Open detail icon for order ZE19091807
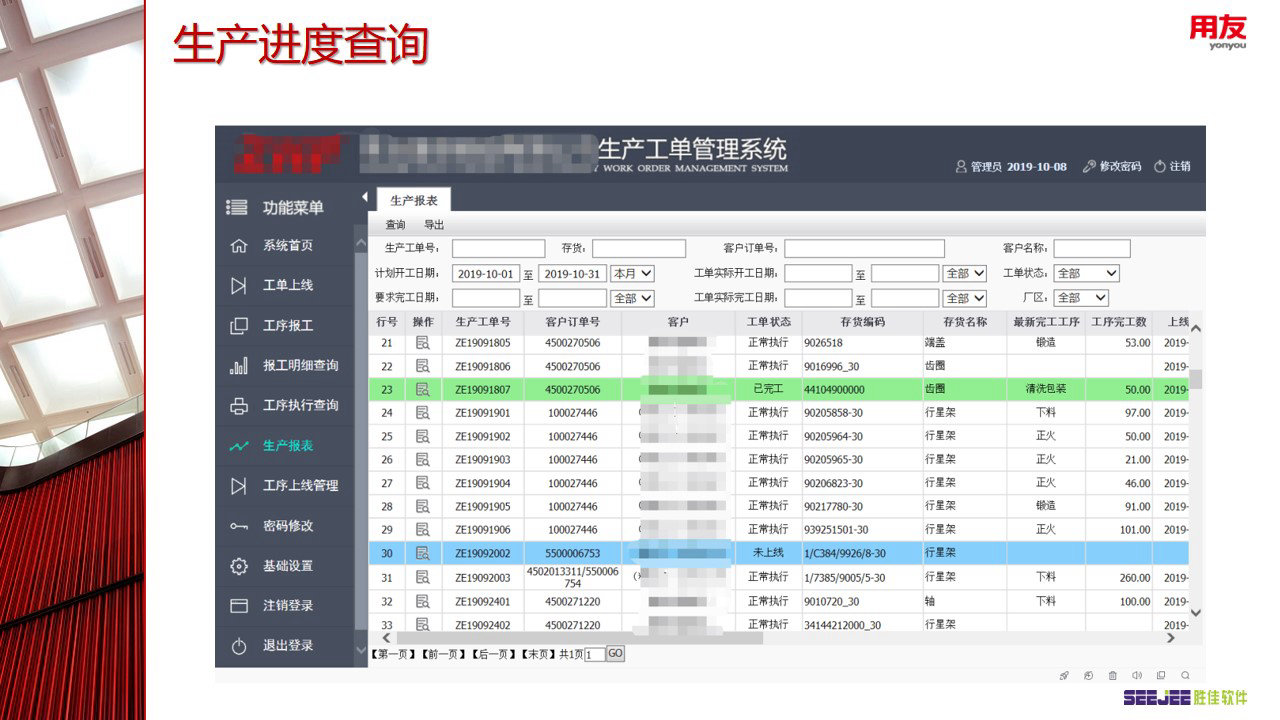Image resolution: width=1280 pixels, height=720 pixels. tap(422, 389)
